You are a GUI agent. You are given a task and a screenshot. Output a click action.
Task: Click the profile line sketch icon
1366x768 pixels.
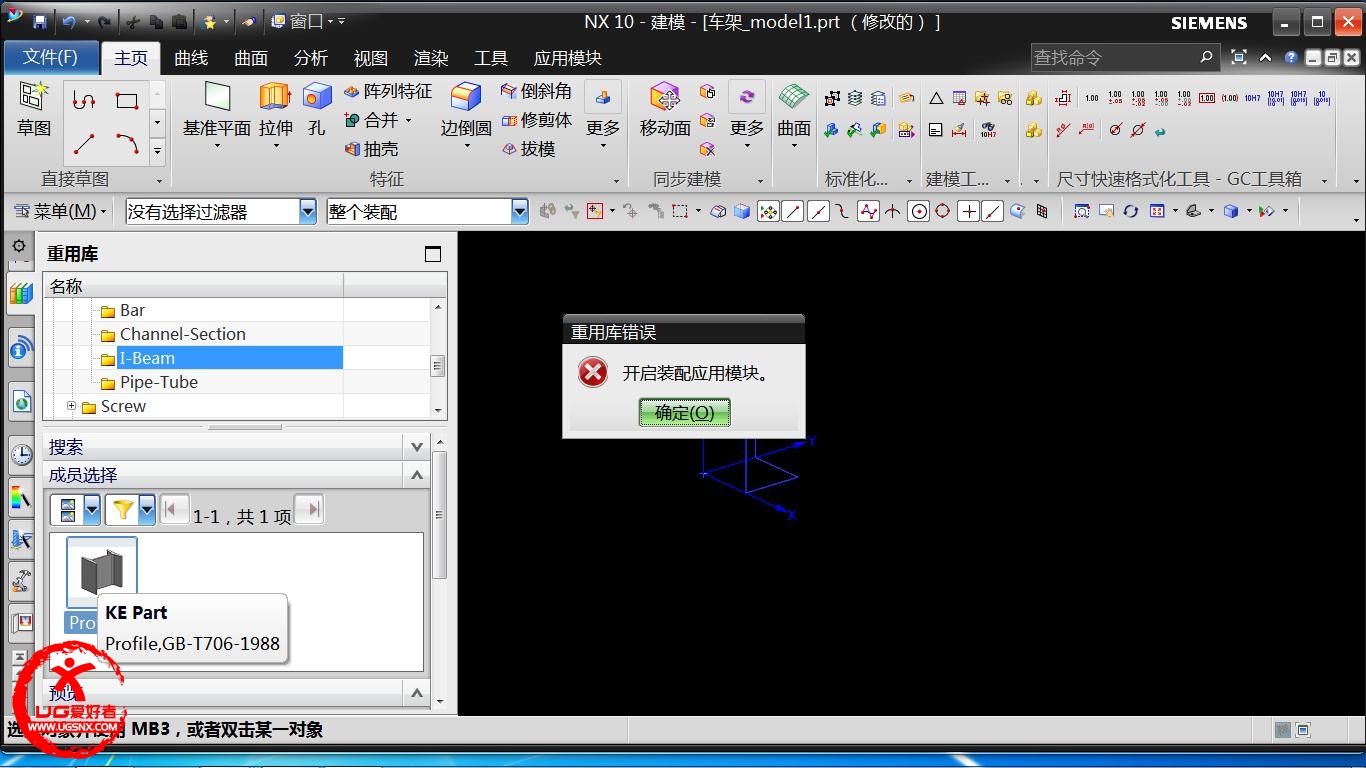[85, 101]
